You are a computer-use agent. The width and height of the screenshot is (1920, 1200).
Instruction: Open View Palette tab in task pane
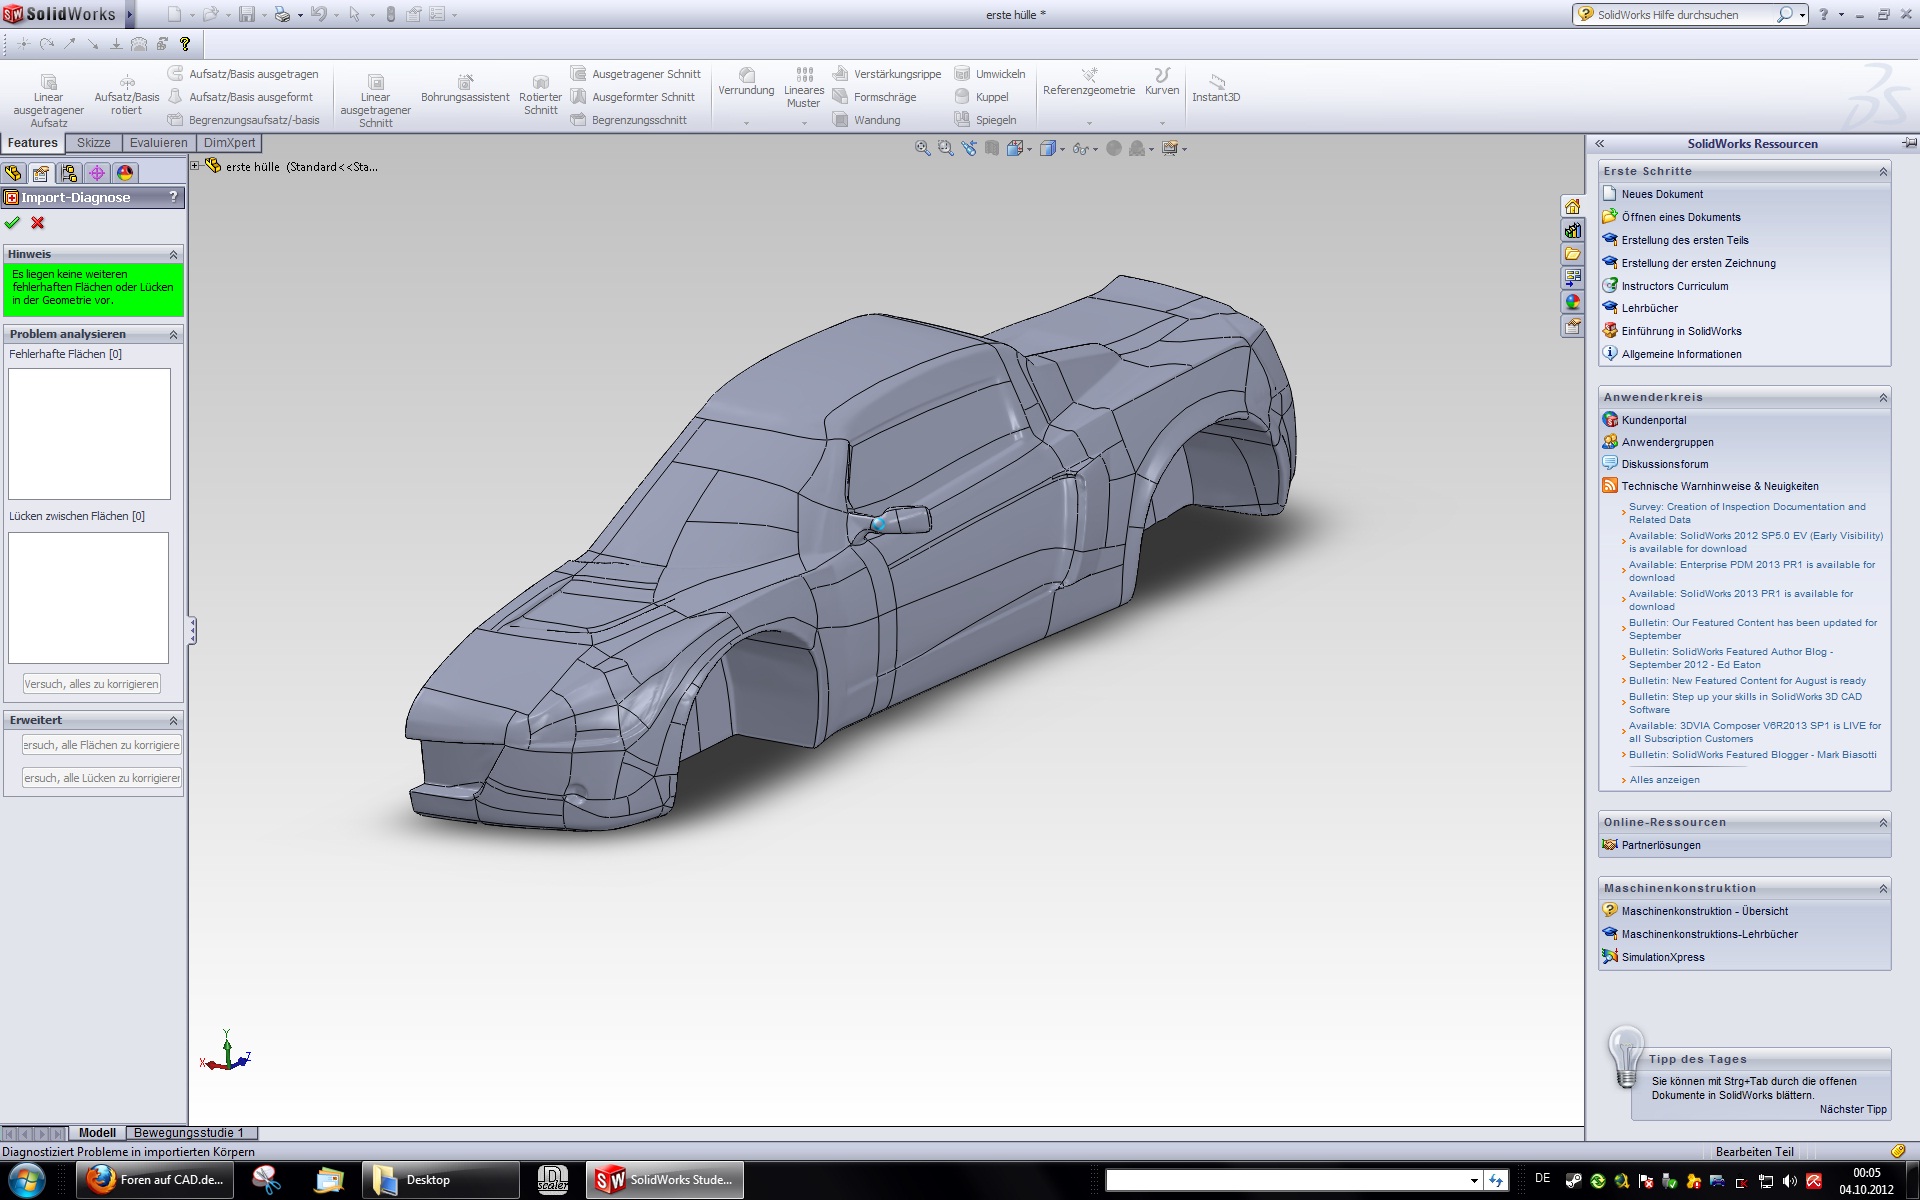[1572, 278]
